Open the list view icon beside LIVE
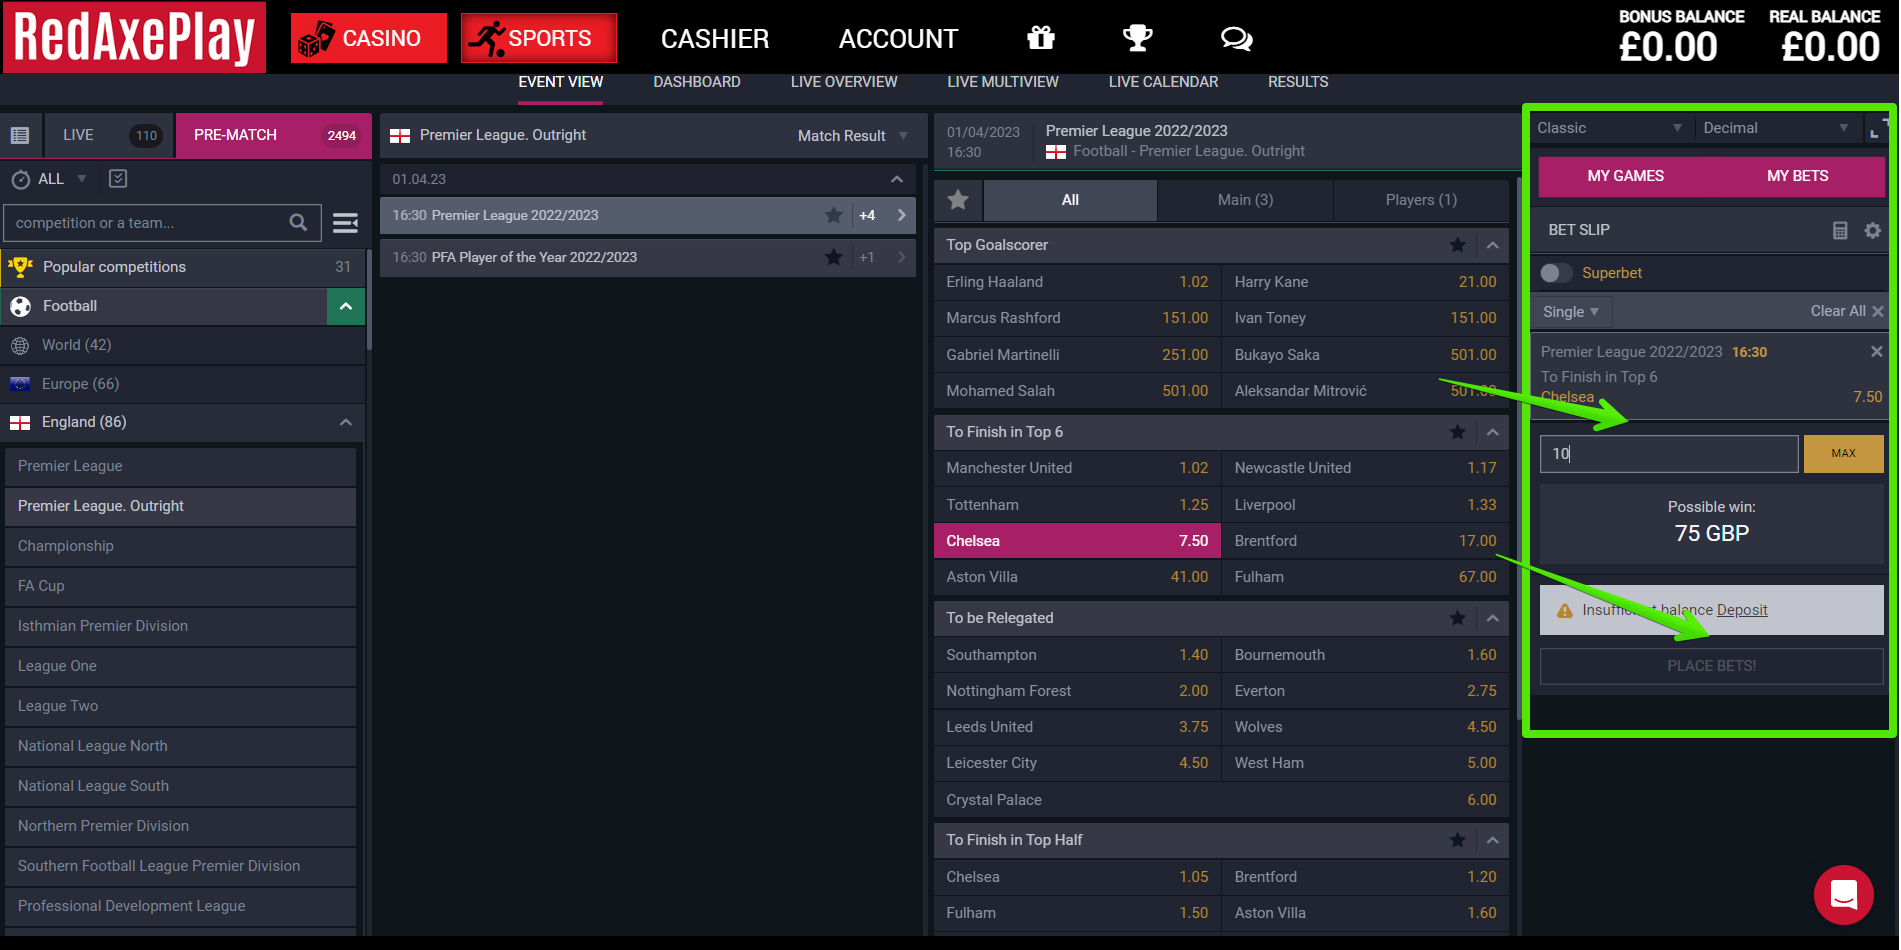The height and width of the screenshot is (950, 1901). pos(20,135)
